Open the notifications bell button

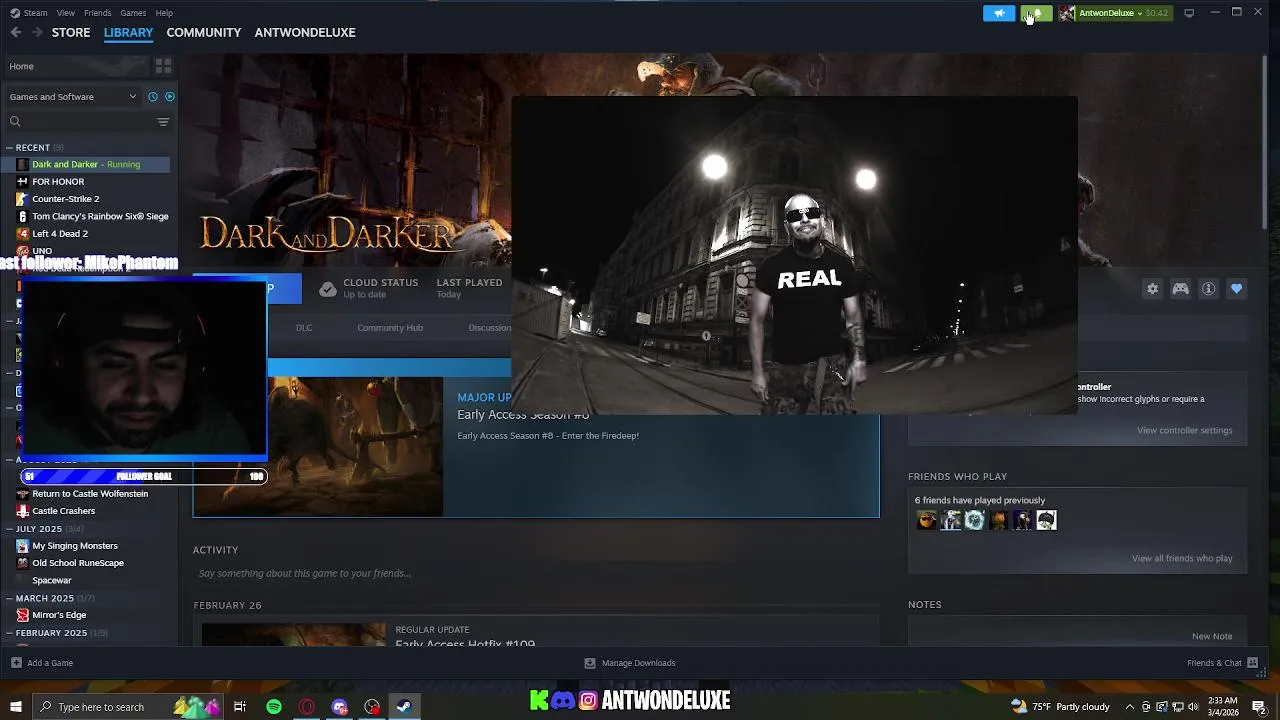pyautogui.click(x=1036, y=13)
